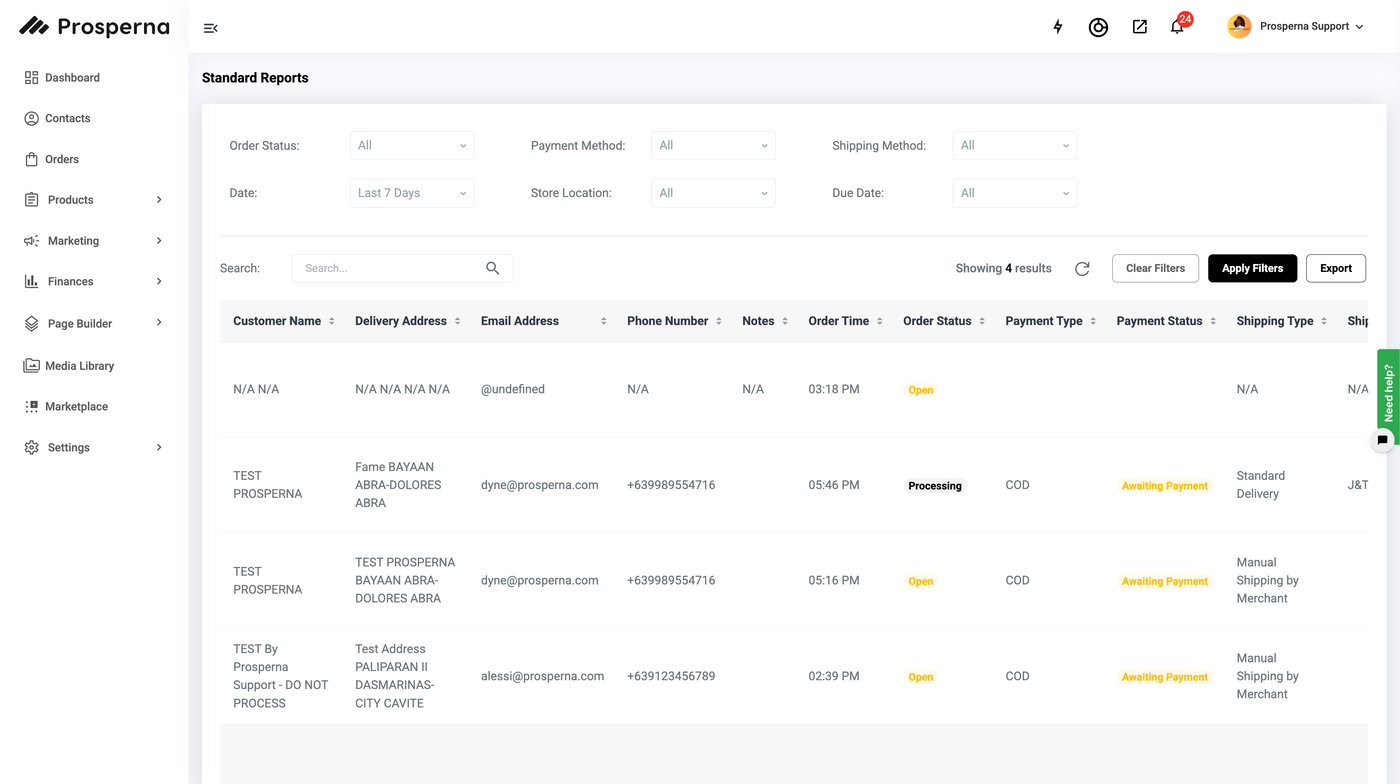
Task: Open the Order Status filter dropdown
Action: [x=412, y=146]
